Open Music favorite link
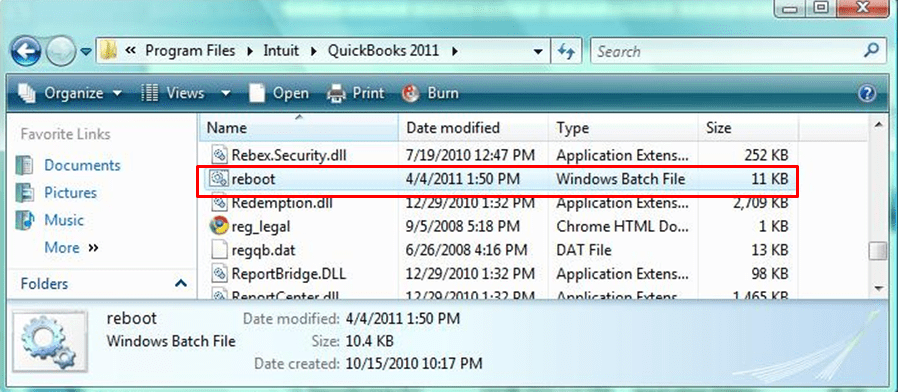Screen dimensions: 898x392 coord(64,220)
